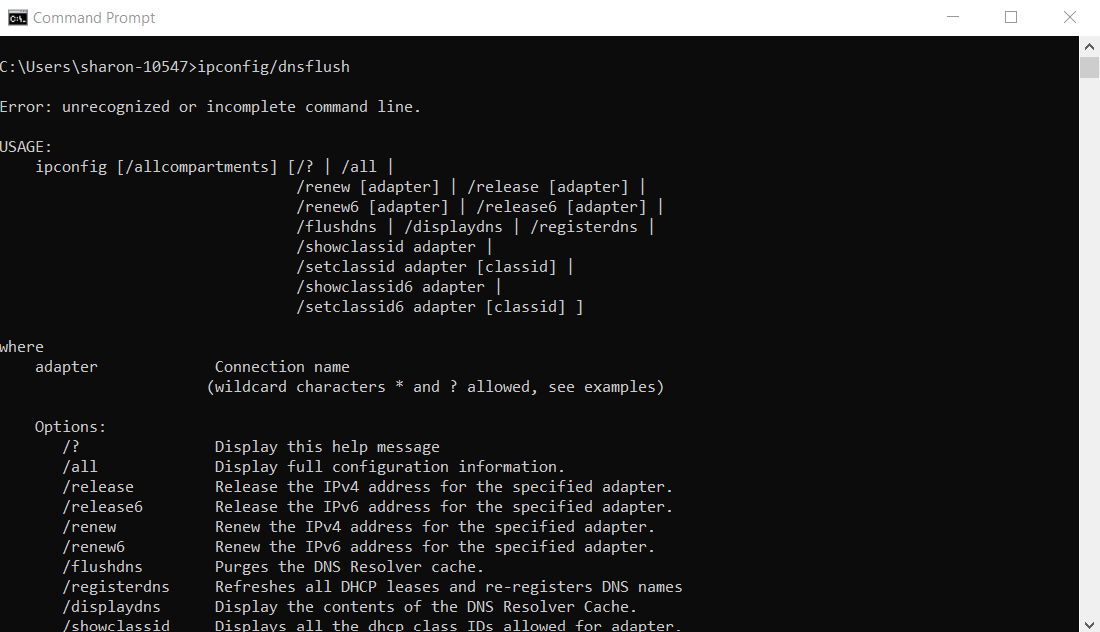
Task: Click /registerdns in the usage syntax
Action: [x=584, y=227]
